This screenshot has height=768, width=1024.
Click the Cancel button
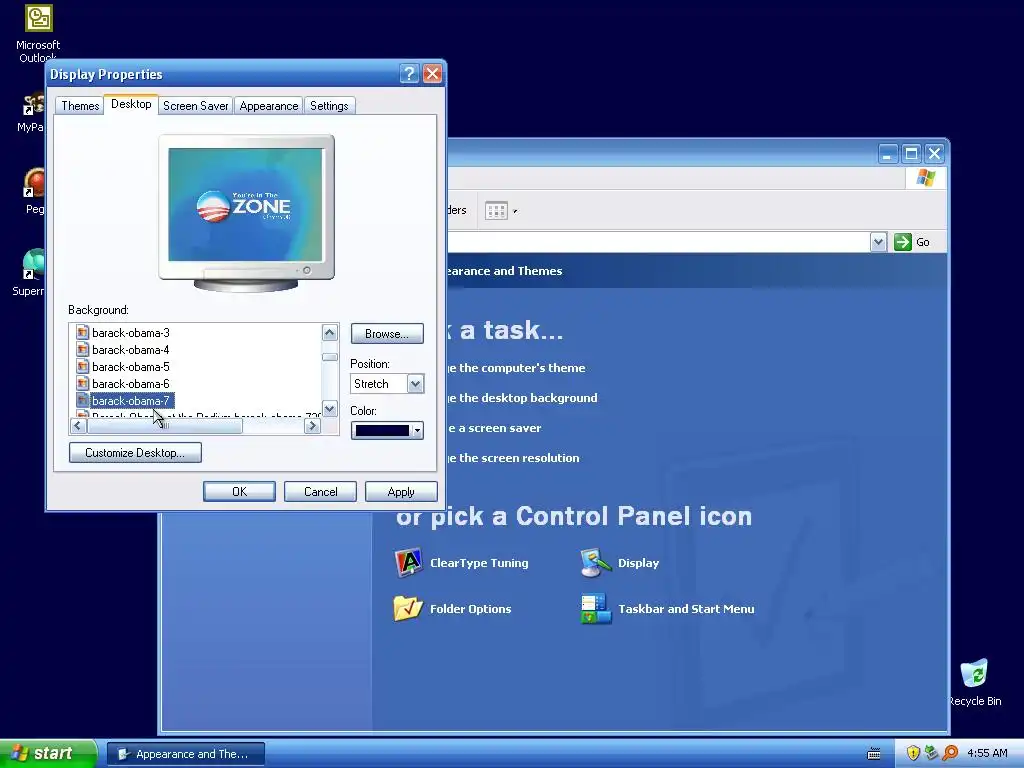[320, 491]
